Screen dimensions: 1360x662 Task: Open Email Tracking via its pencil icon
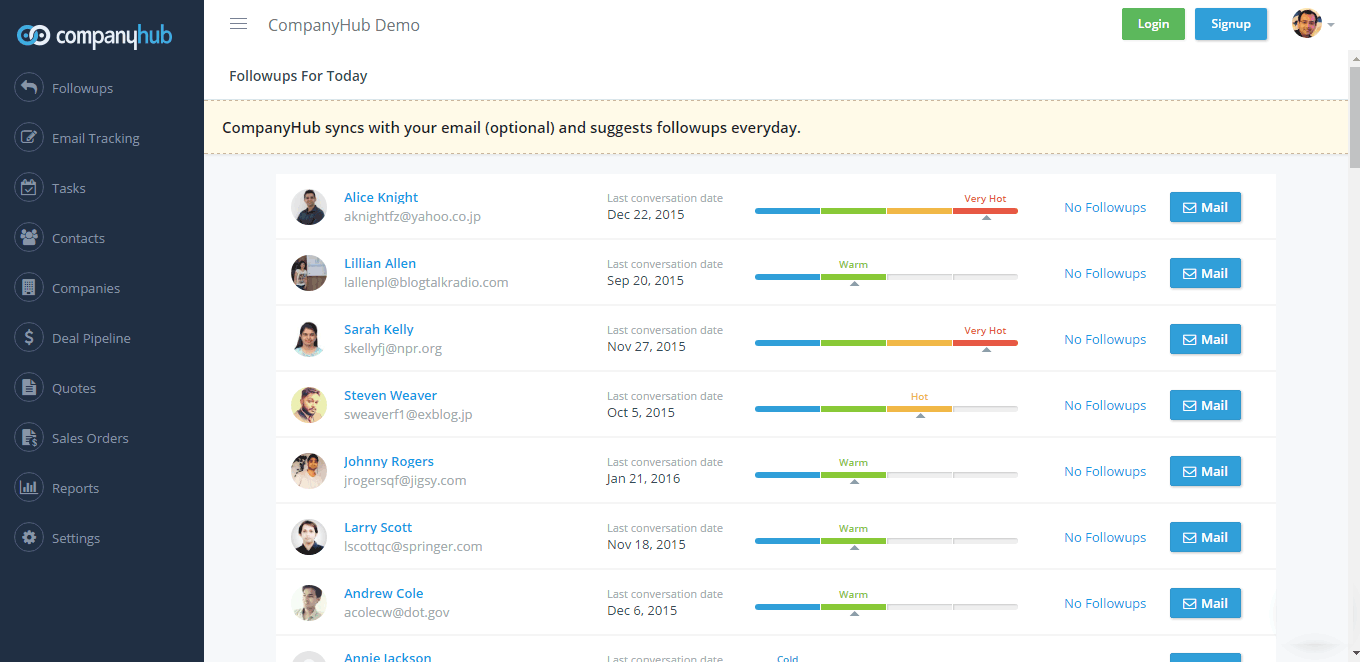pyautogui.click(x=29, y=138)
